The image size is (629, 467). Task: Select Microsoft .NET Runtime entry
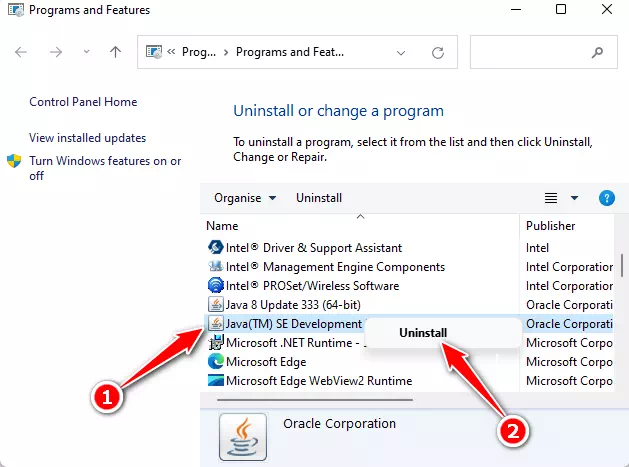coord(296,343)
